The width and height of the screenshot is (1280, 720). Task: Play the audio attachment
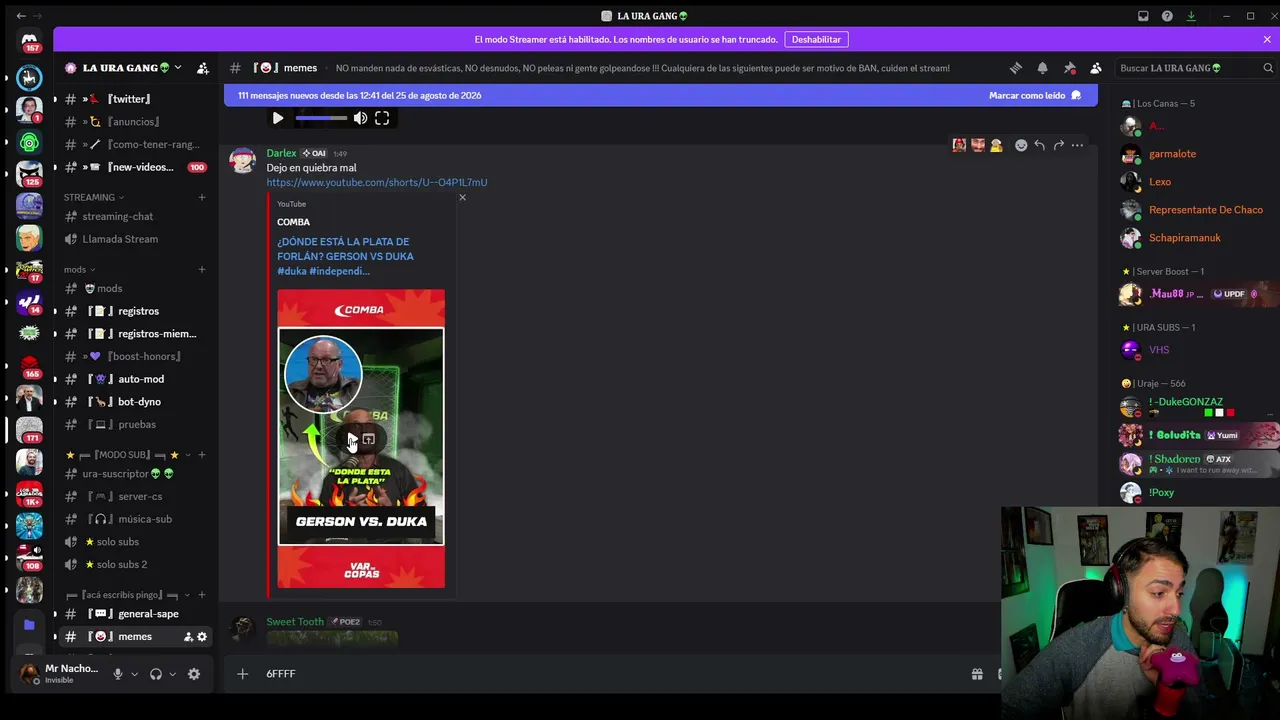(x=278, y=118)
